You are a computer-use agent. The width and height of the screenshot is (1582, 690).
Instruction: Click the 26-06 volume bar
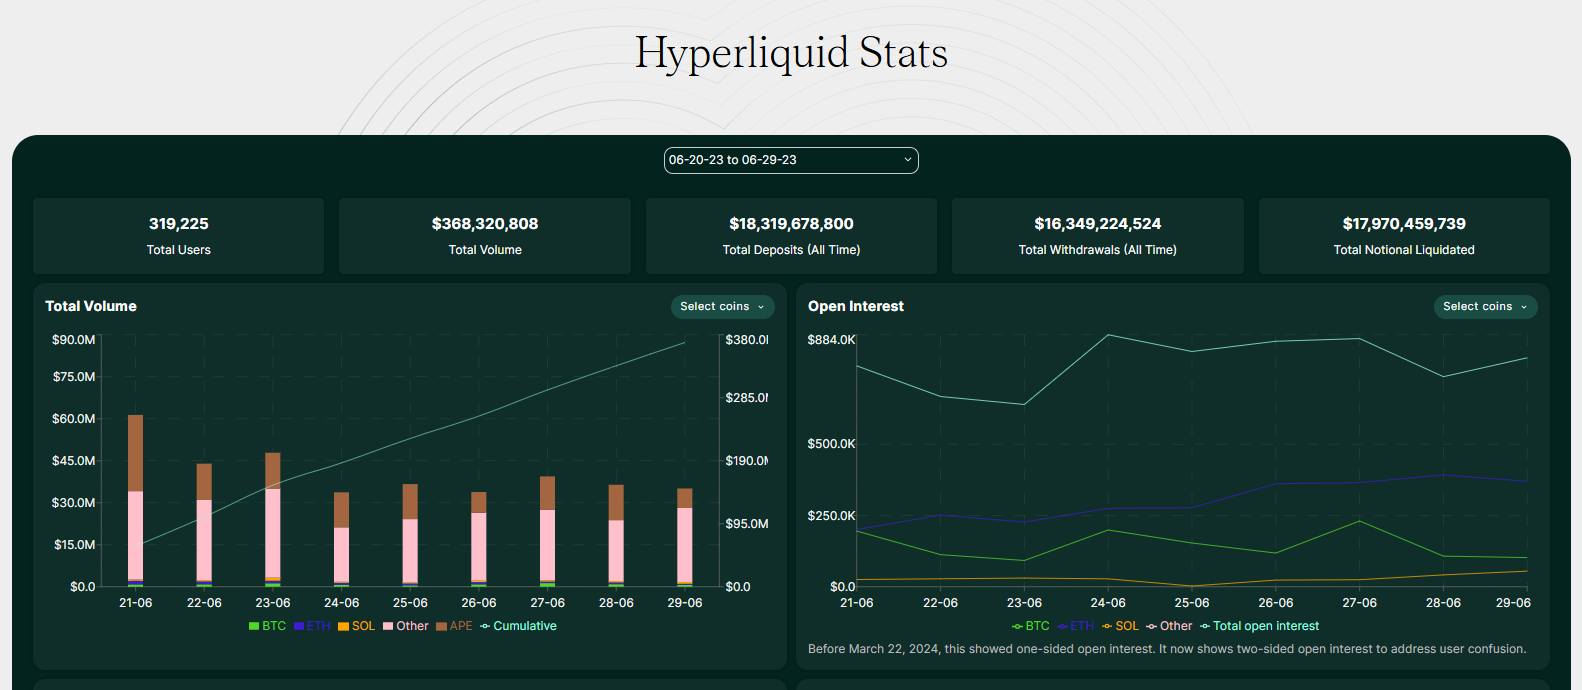(479, 539)
